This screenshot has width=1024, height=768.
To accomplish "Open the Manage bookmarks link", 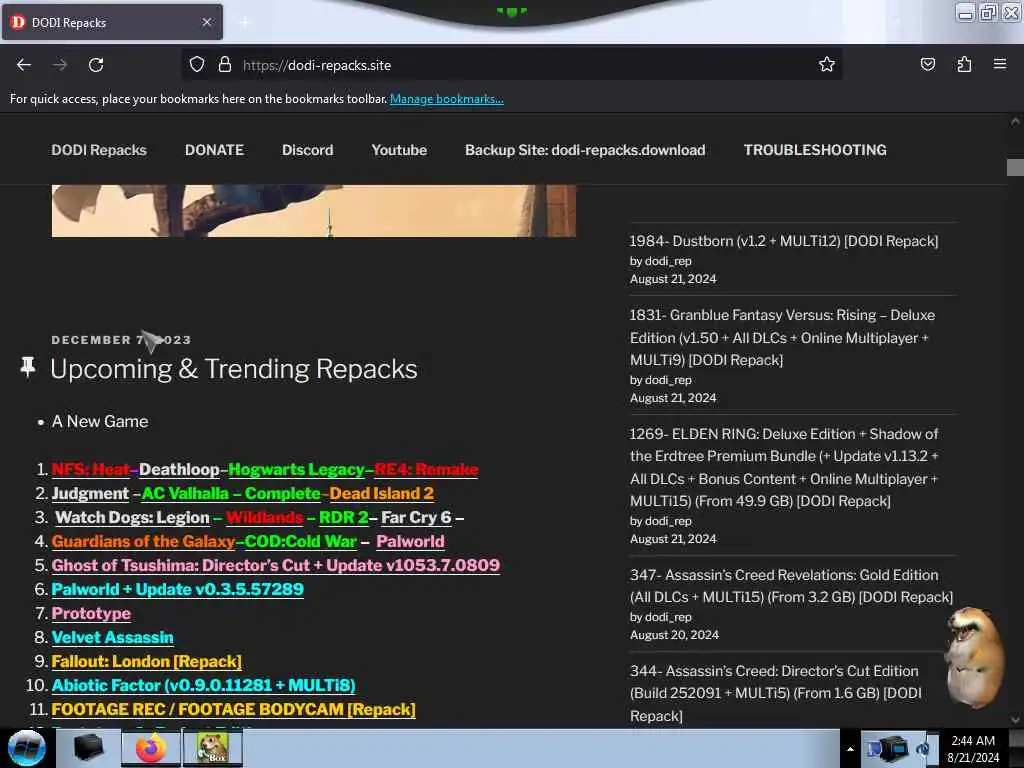I will click(447, 99).
